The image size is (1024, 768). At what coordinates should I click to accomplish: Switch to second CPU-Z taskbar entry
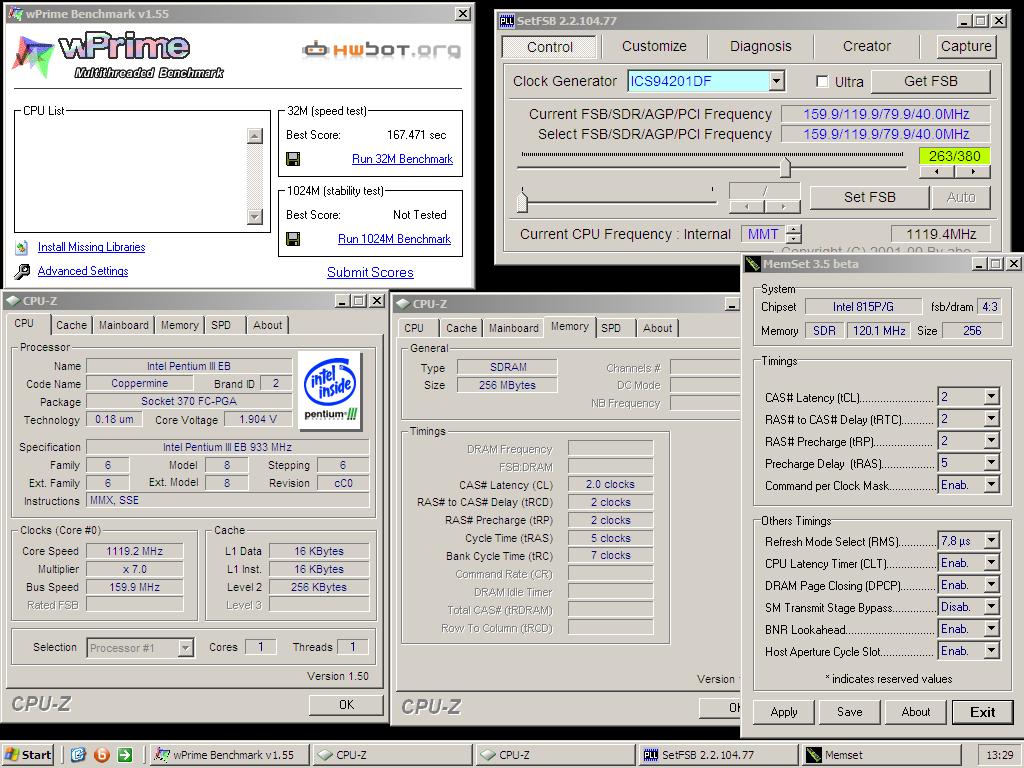[554, 755]
